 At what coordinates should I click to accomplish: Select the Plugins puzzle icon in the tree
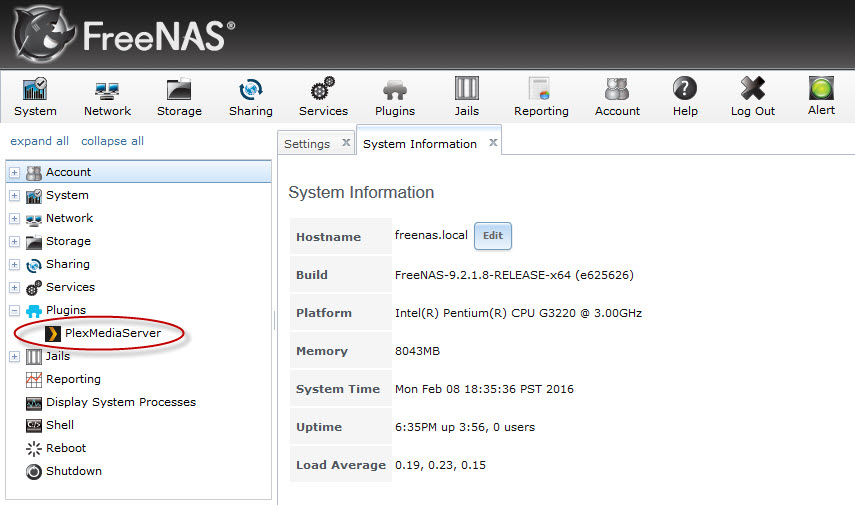coord(34,311)
